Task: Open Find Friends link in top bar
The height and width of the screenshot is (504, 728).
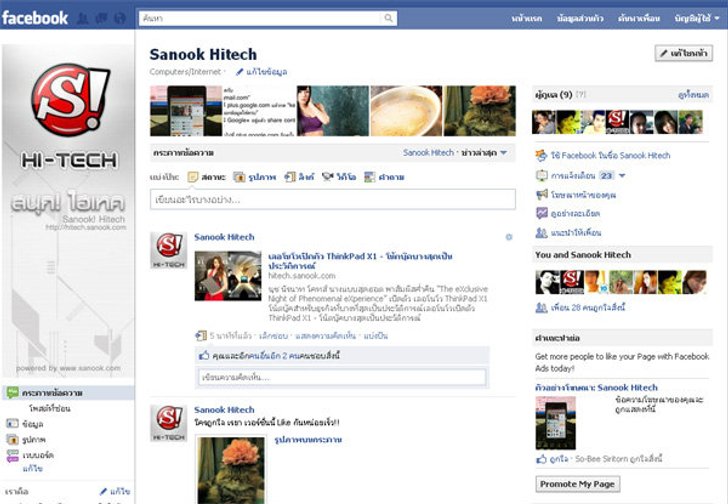Action: coord(639,19)
